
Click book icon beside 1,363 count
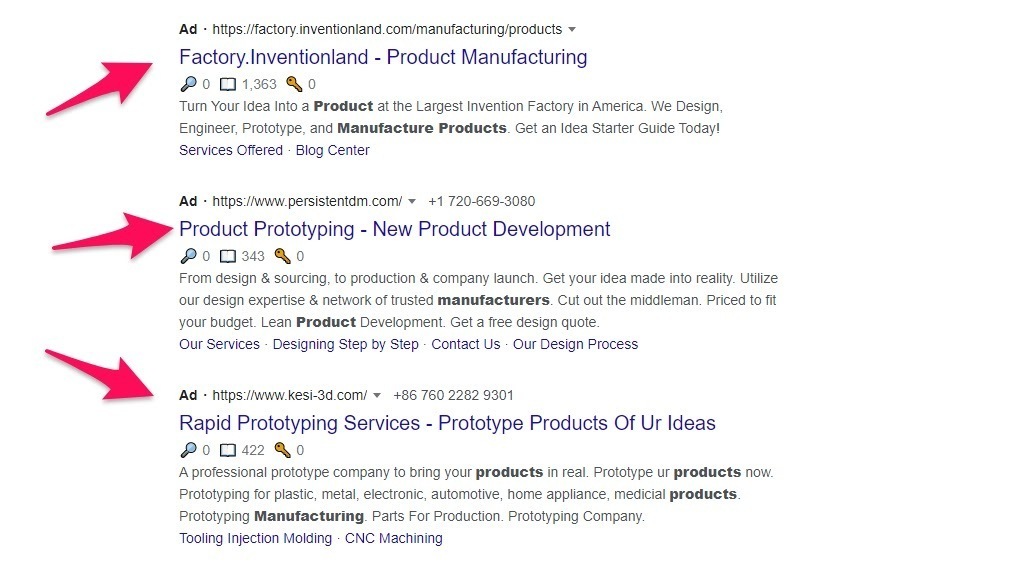click(228, 85)
